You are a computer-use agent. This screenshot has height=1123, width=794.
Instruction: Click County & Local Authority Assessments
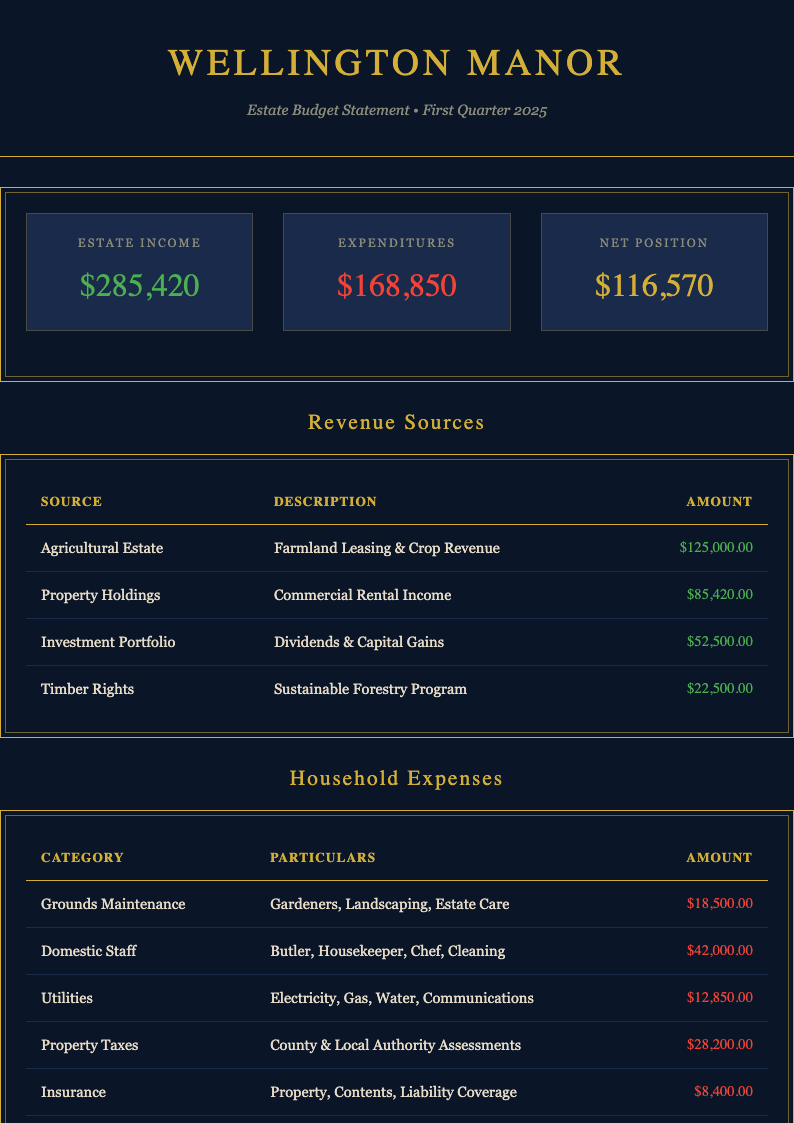[395, 1045]
